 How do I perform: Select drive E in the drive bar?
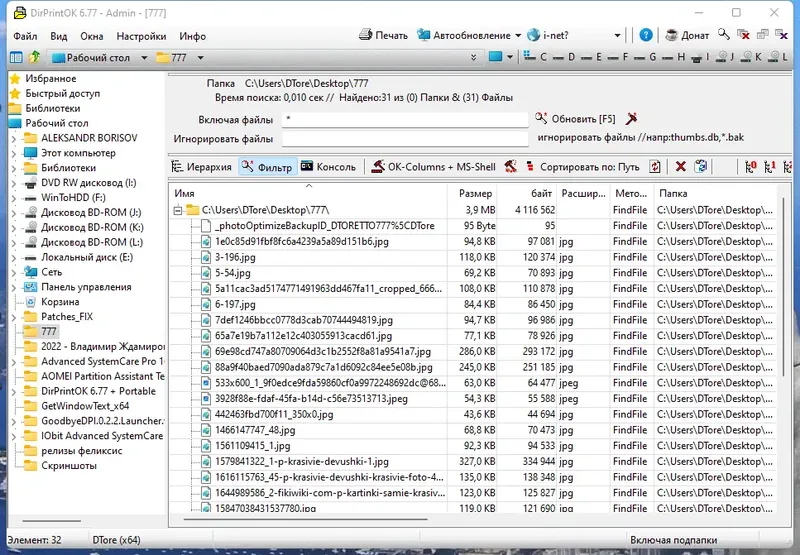point(592,57)
